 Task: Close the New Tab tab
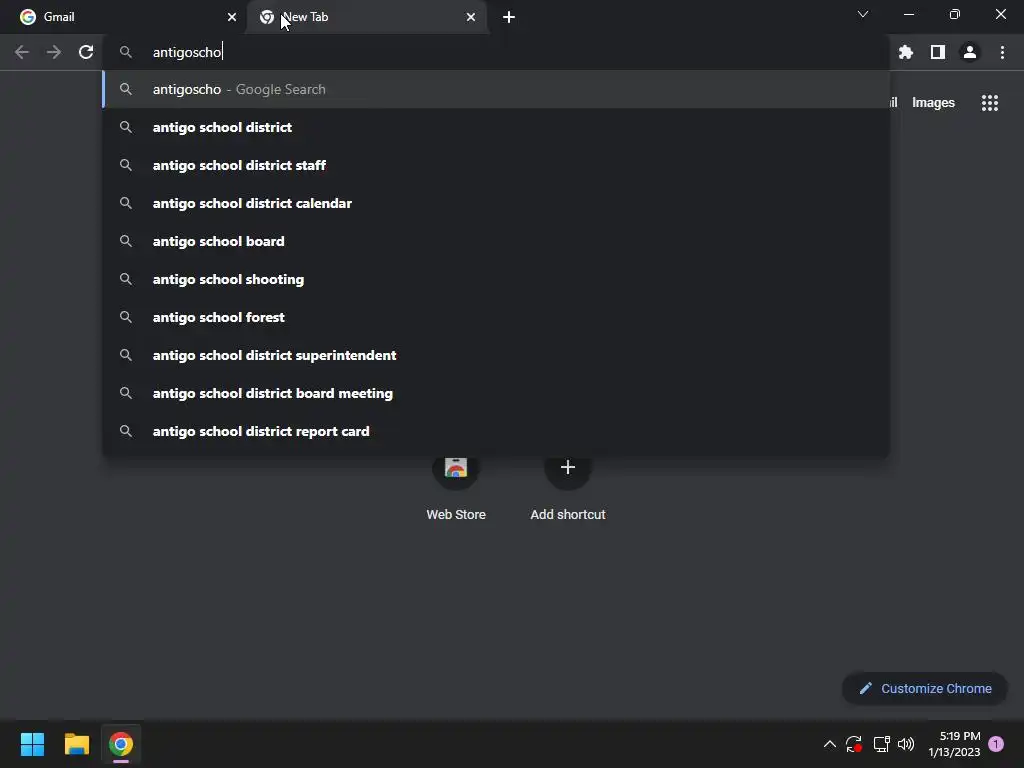[471, 17]
